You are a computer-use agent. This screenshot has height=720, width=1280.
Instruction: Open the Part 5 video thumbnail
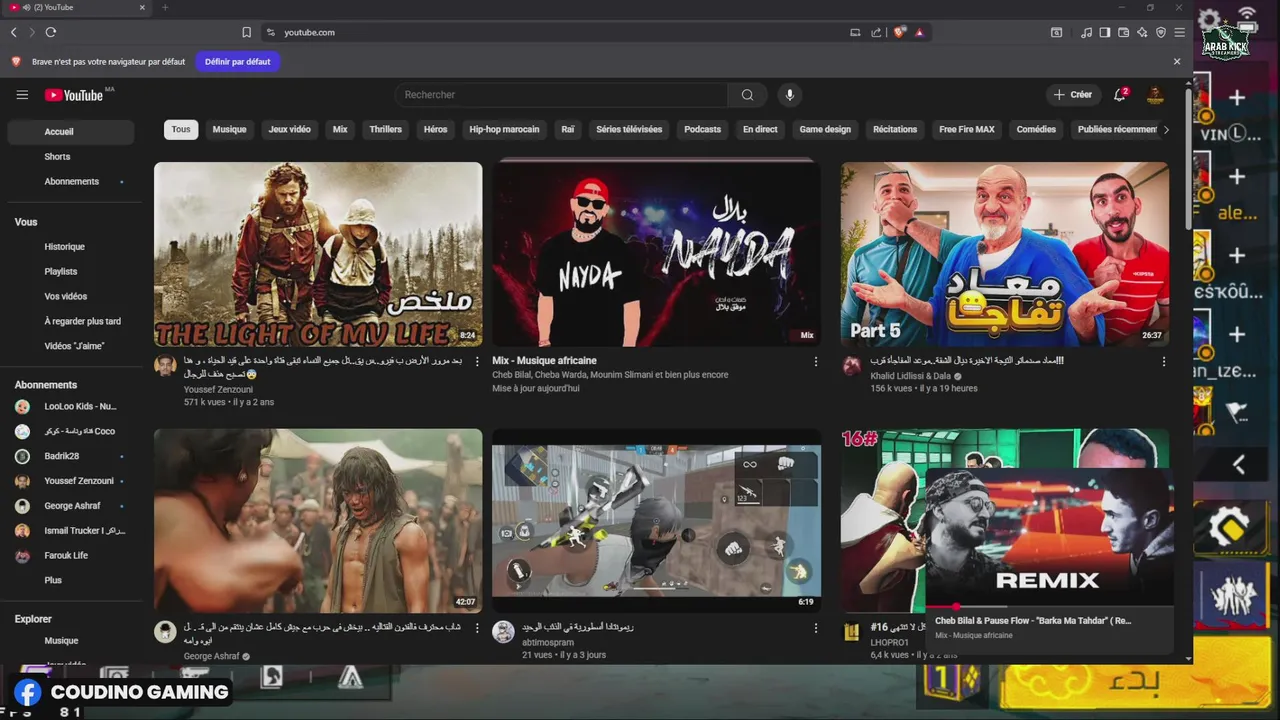point(1005,254)
